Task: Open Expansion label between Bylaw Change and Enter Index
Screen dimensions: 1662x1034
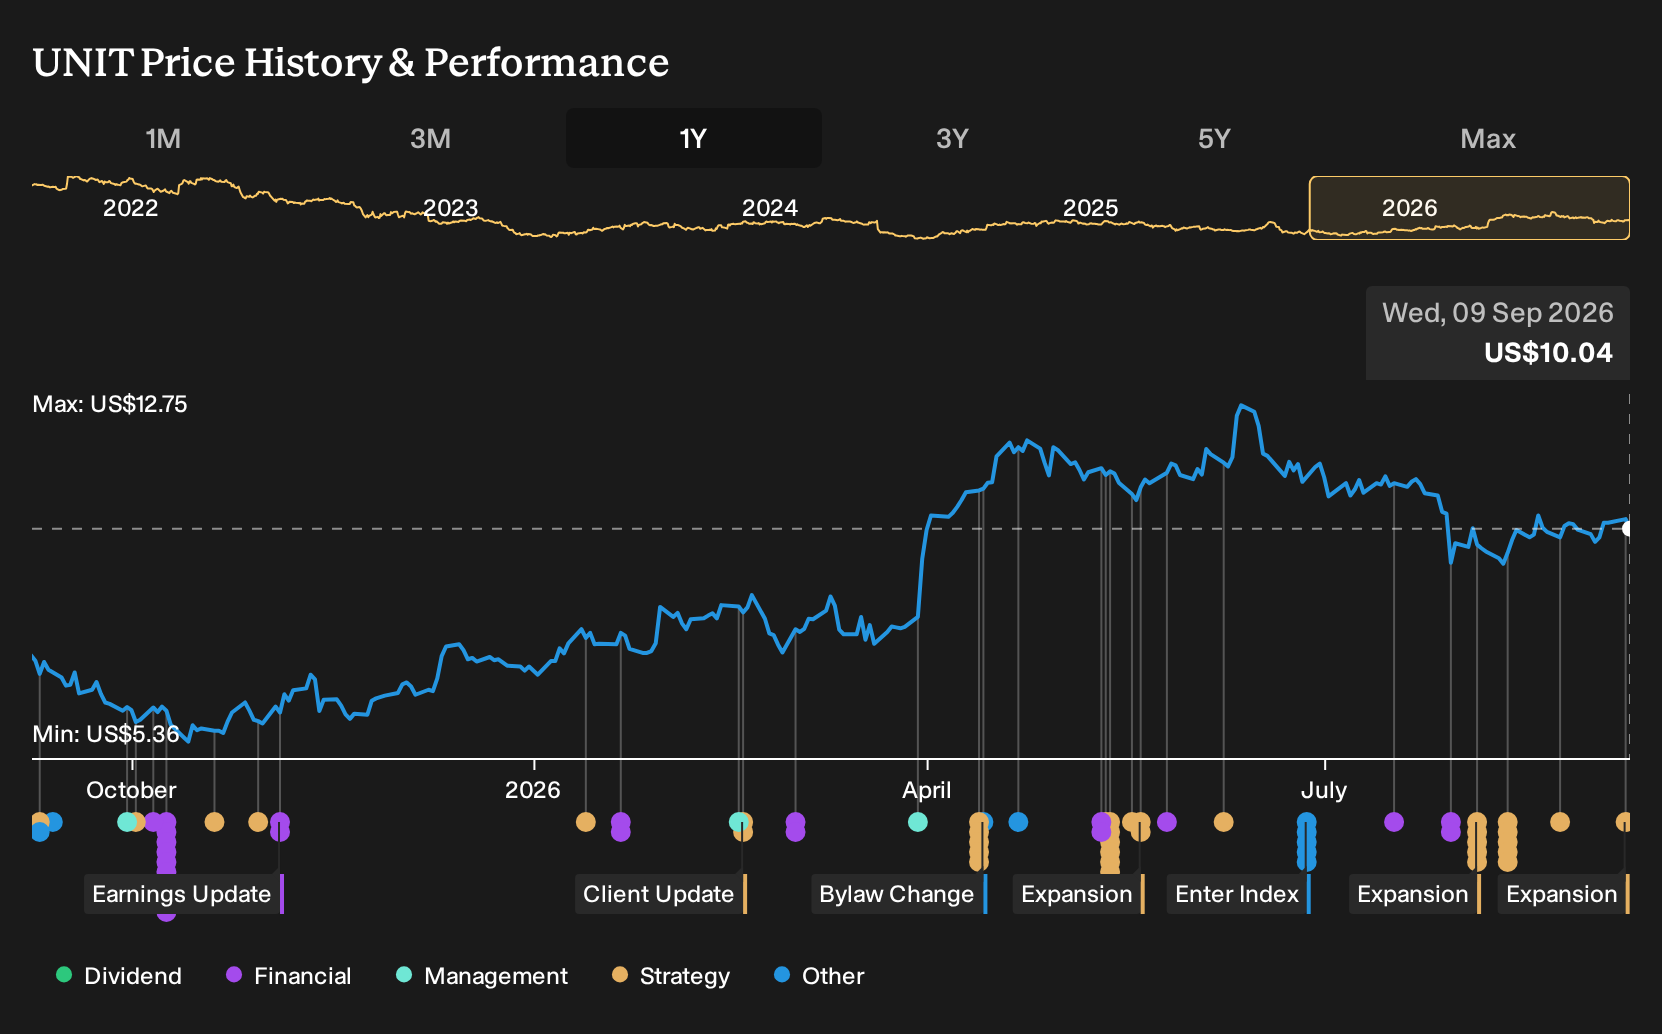Action: (x=1079, y=894)
